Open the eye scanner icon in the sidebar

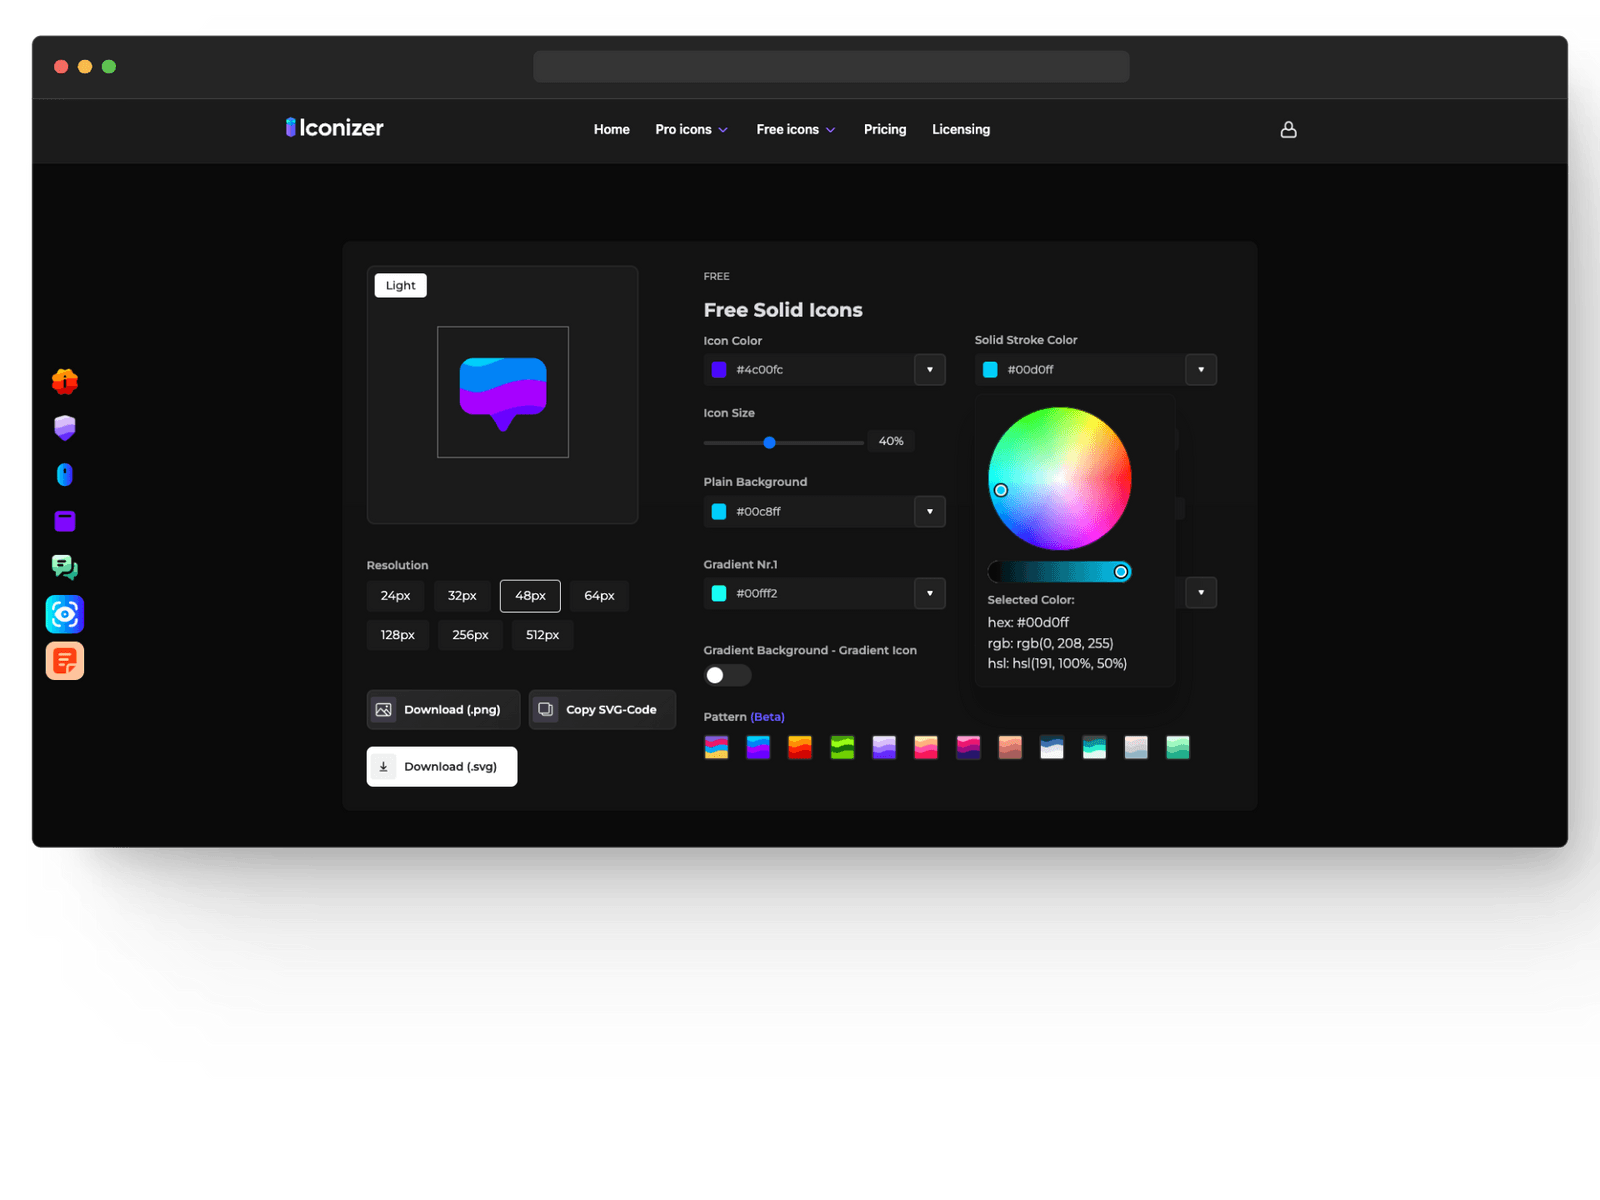coord(64,614)
